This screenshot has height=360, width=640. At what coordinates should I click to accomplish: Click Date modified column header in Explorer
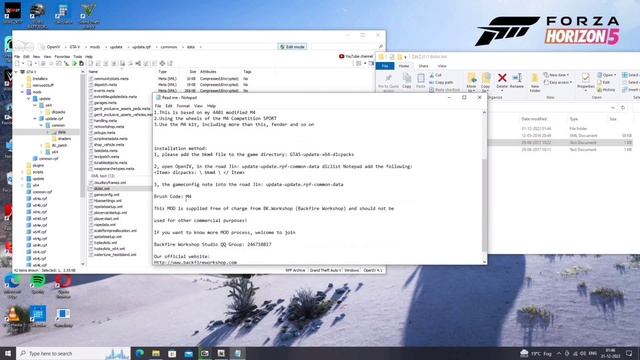(533, 119)
